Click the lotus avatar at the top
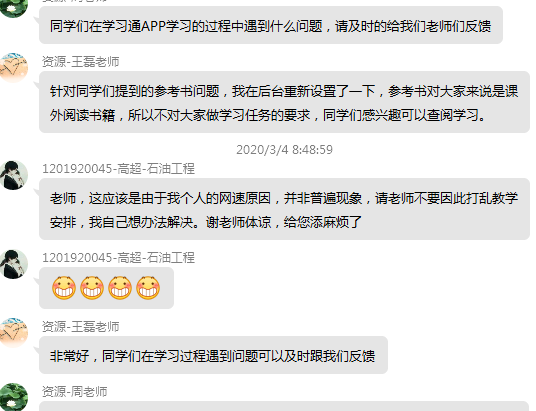 coord(13,8)
